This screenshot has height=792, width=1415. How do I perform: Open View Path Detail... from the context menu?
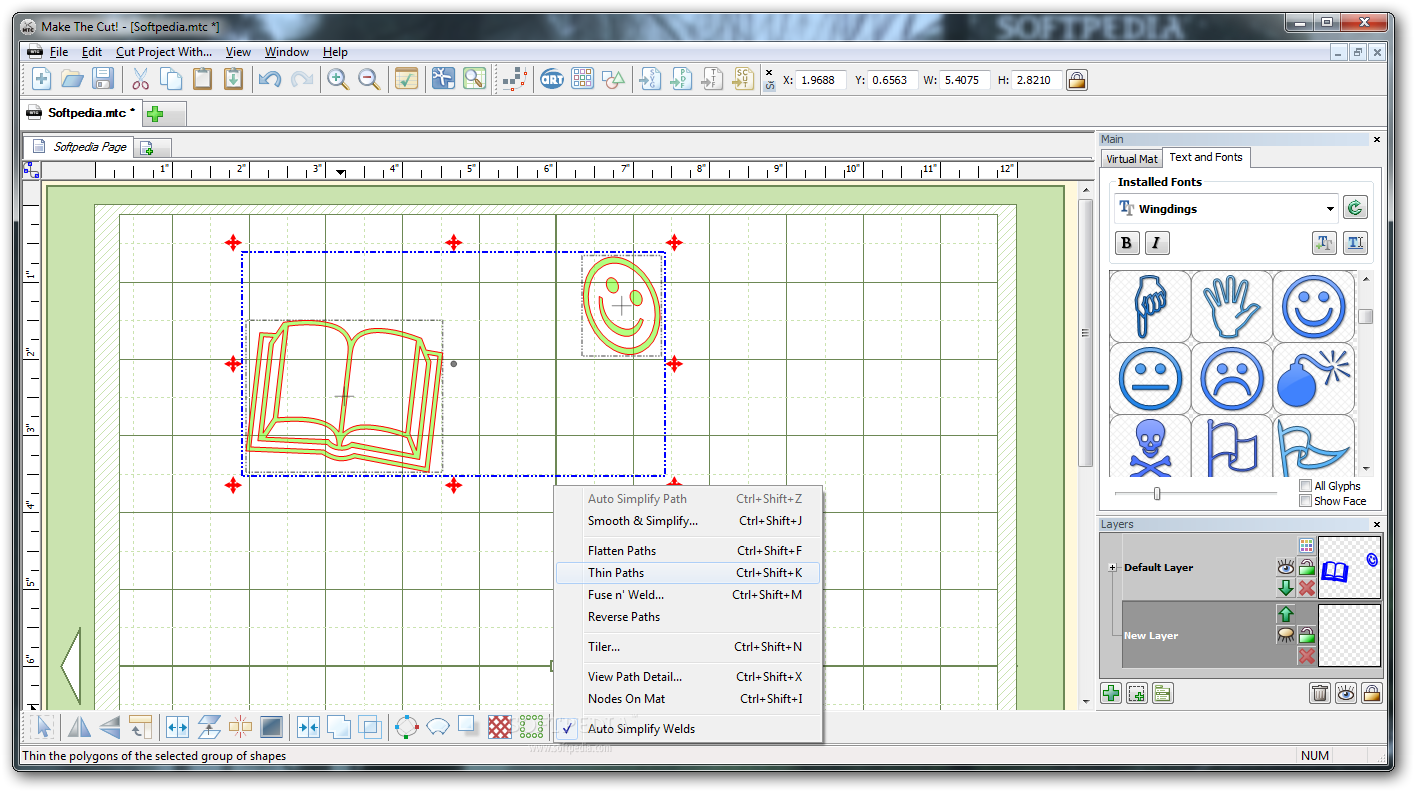tap(688, 677)
